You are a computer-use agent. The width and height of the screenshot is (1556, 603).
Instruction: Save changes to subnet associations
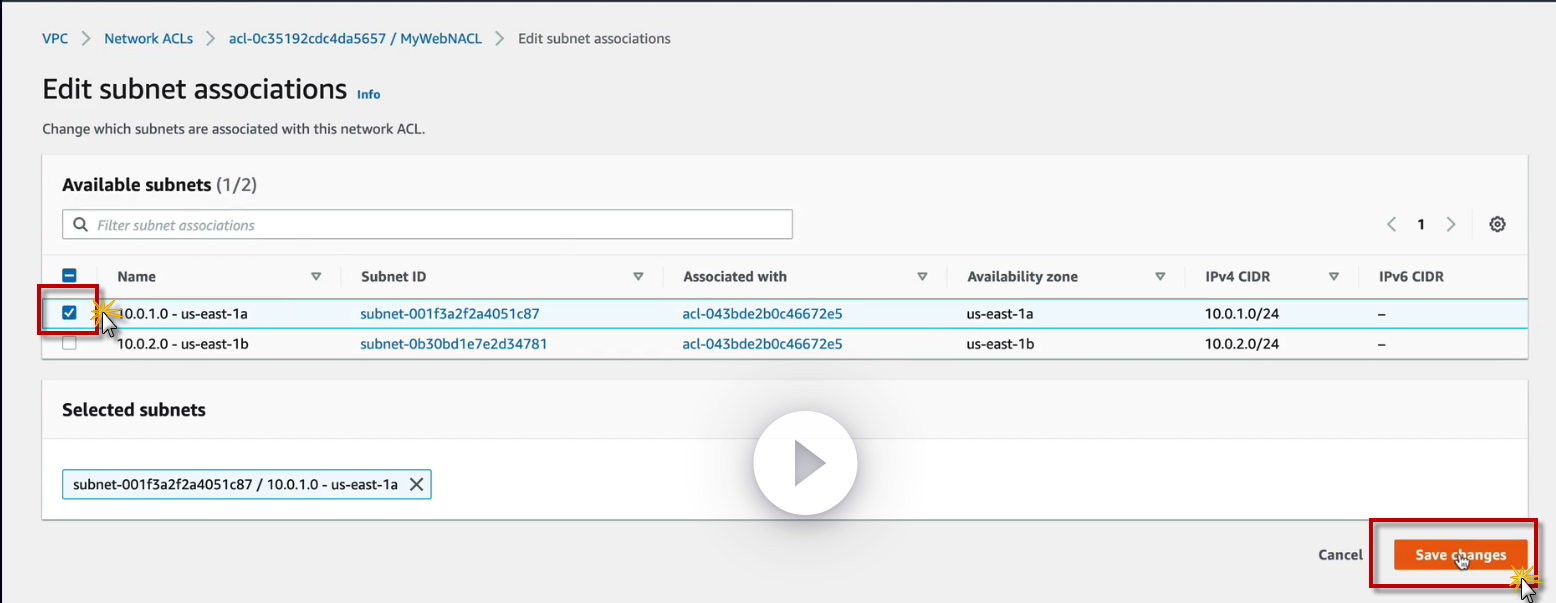[1460, 555]
